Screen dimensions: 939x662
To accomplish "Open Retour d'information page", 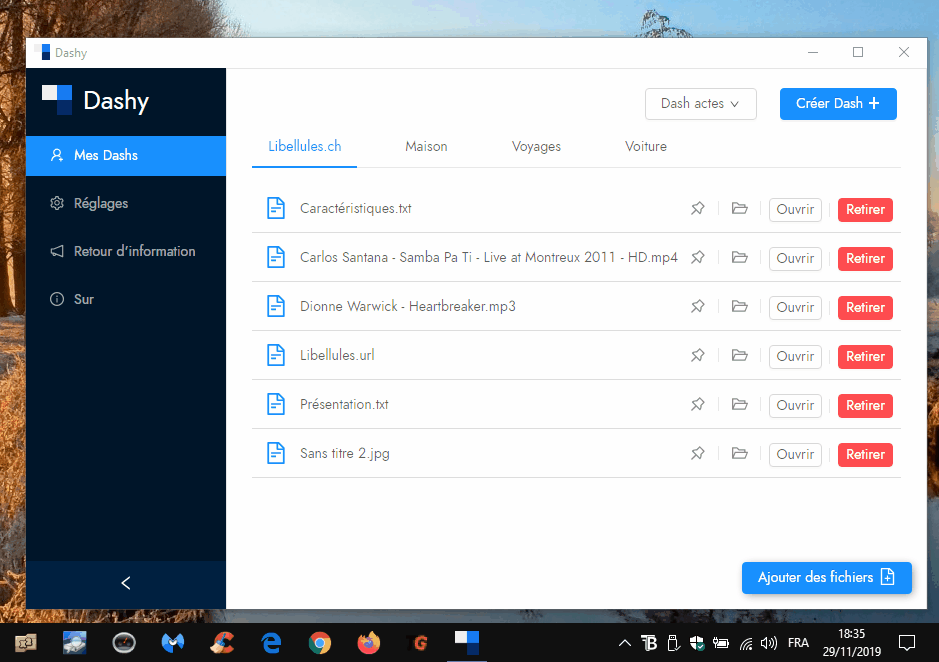I will 126,251.
